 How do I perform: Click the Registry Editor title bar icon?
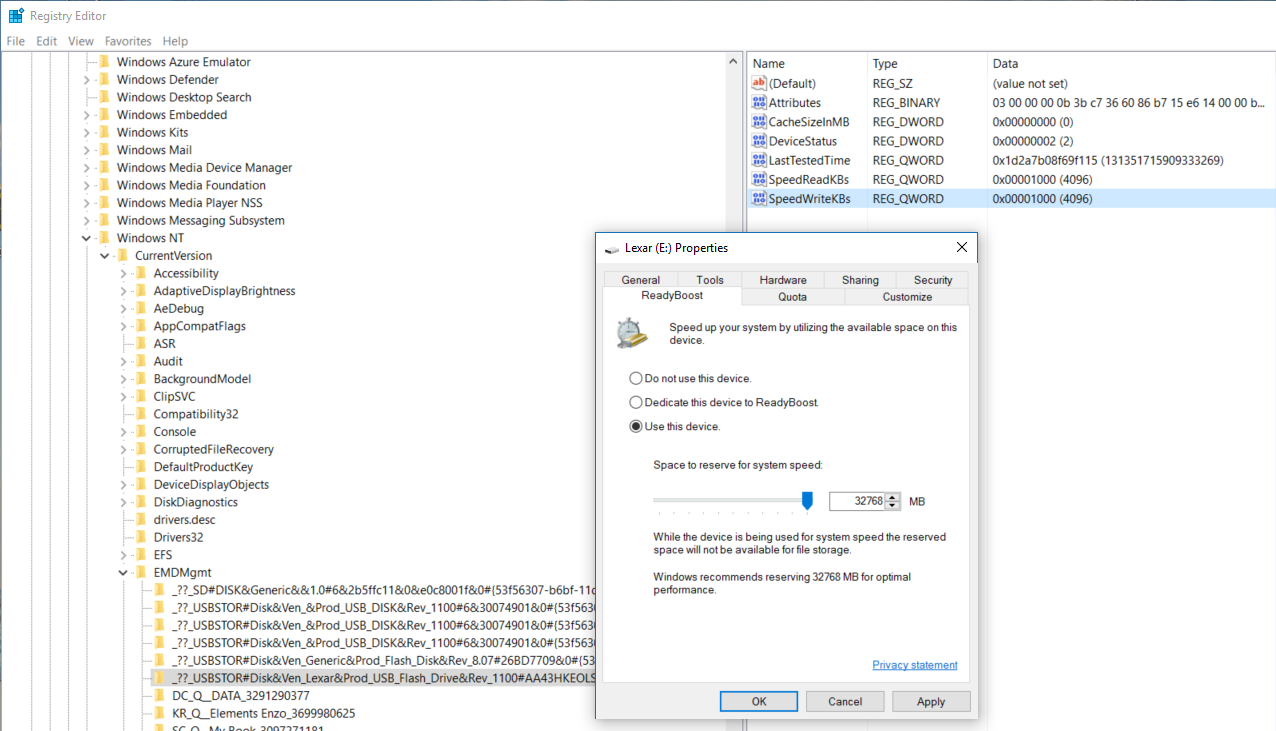[16, 16]
